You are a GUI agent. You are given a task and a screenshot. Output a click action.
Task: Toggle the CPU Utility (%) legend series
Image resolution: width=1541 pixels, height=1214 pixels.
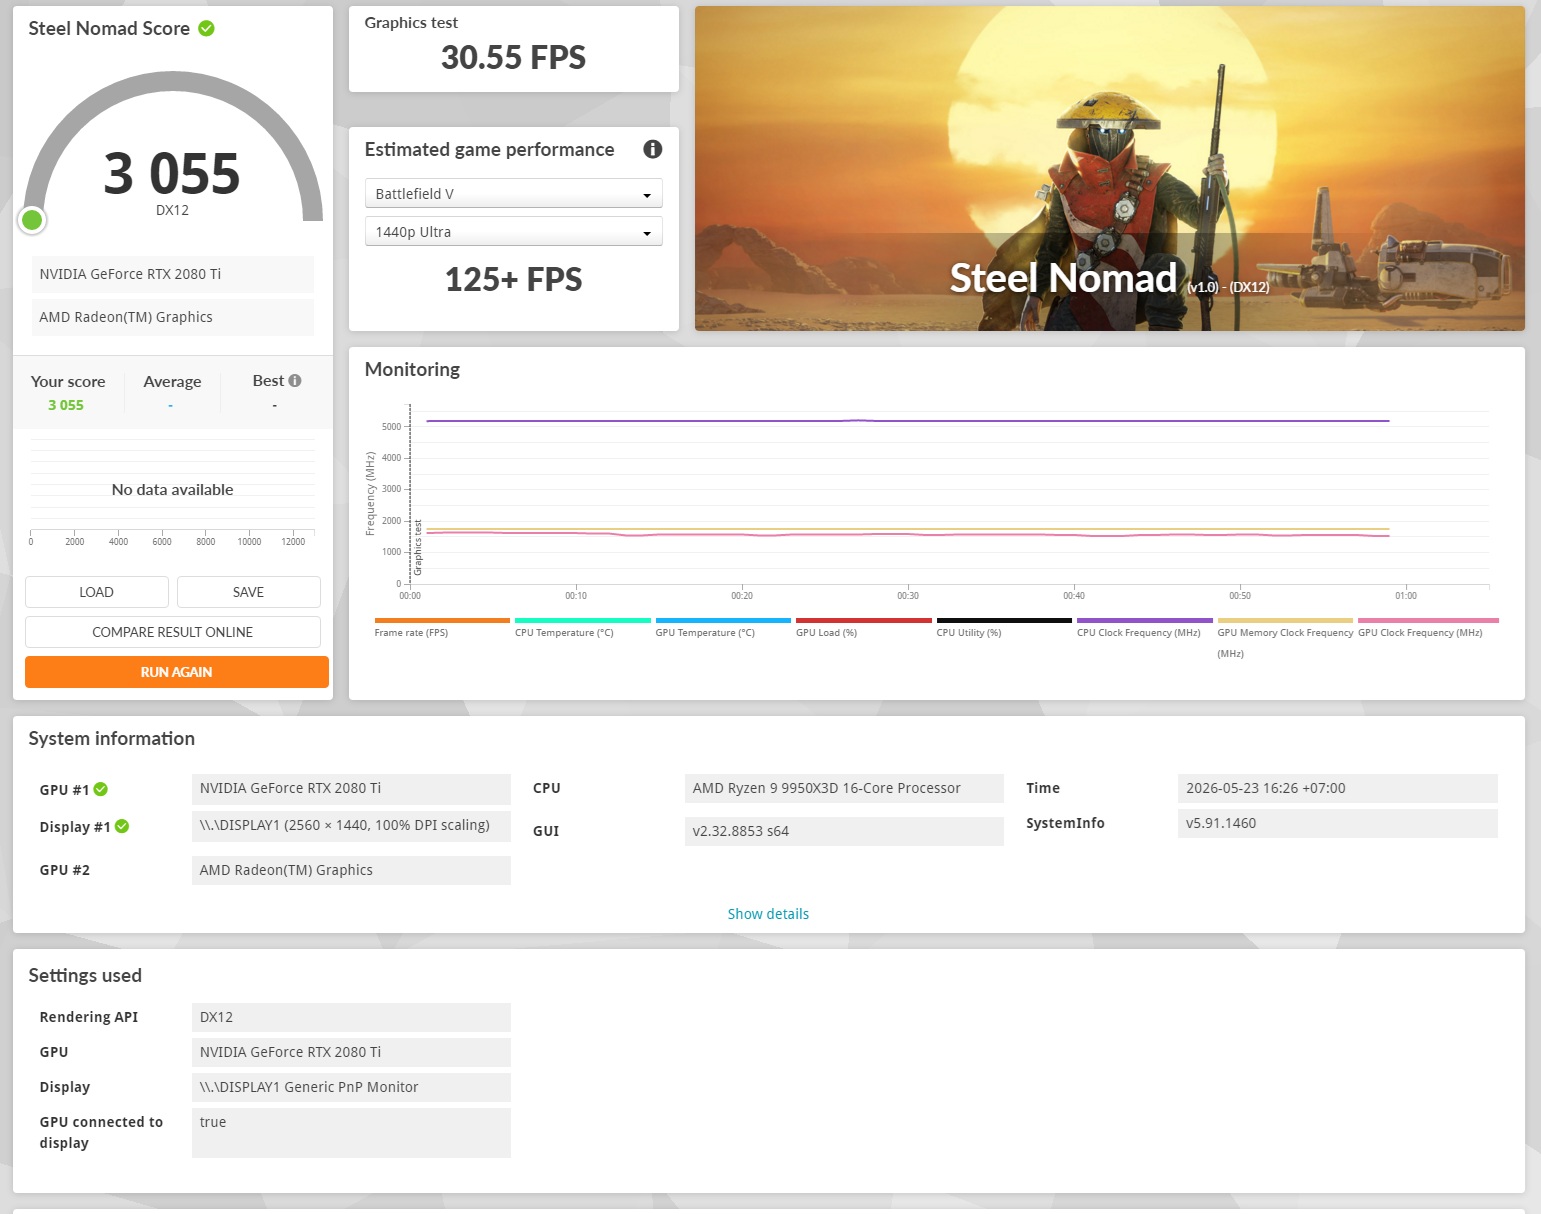1003,628
